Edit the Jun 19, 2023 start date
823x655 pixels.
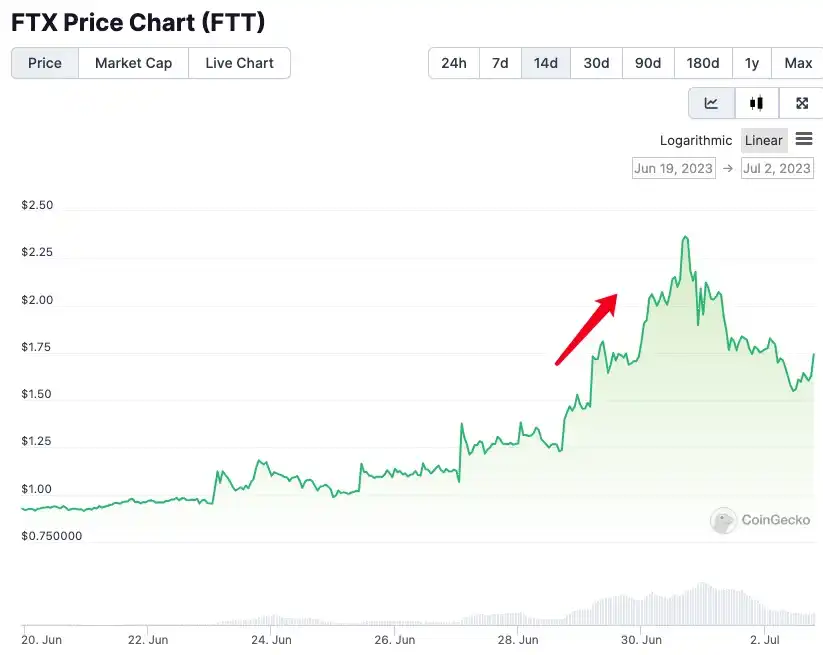click(673, 168)
